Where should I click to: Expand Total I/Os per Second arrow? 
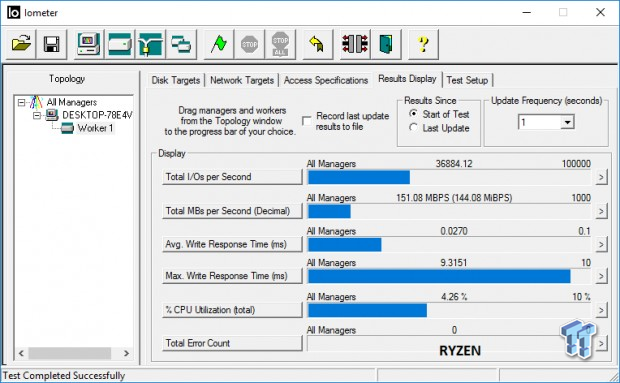click(x=601, y=177)
